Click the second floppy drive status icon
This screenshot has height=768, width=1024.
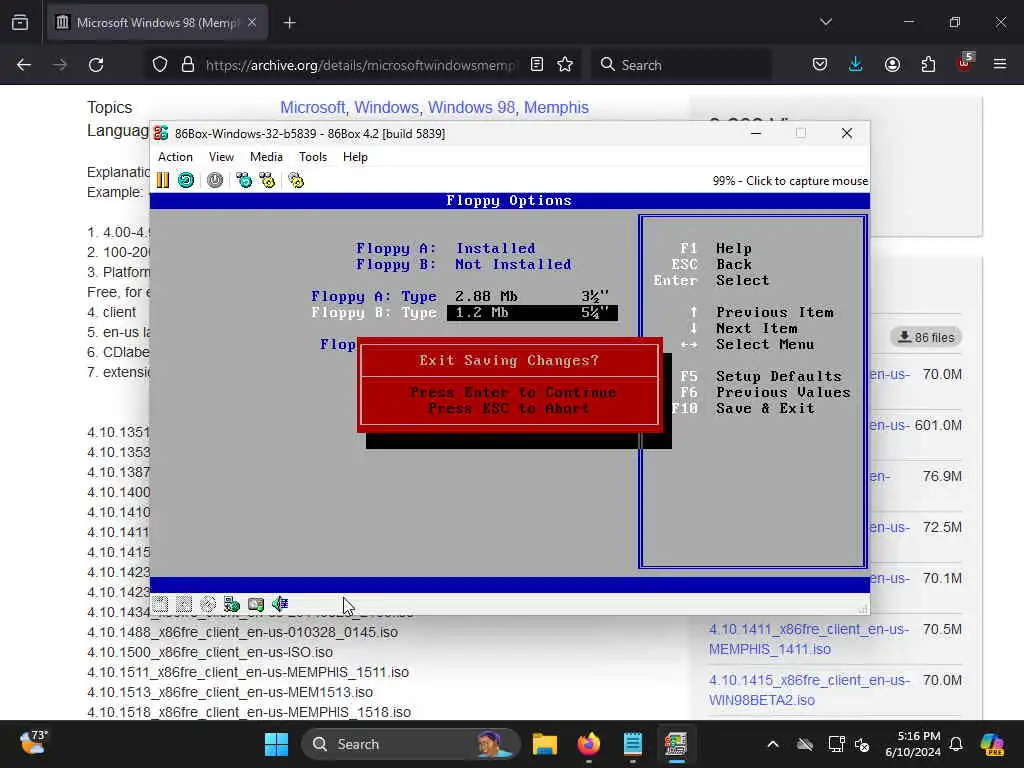(184, 604)
